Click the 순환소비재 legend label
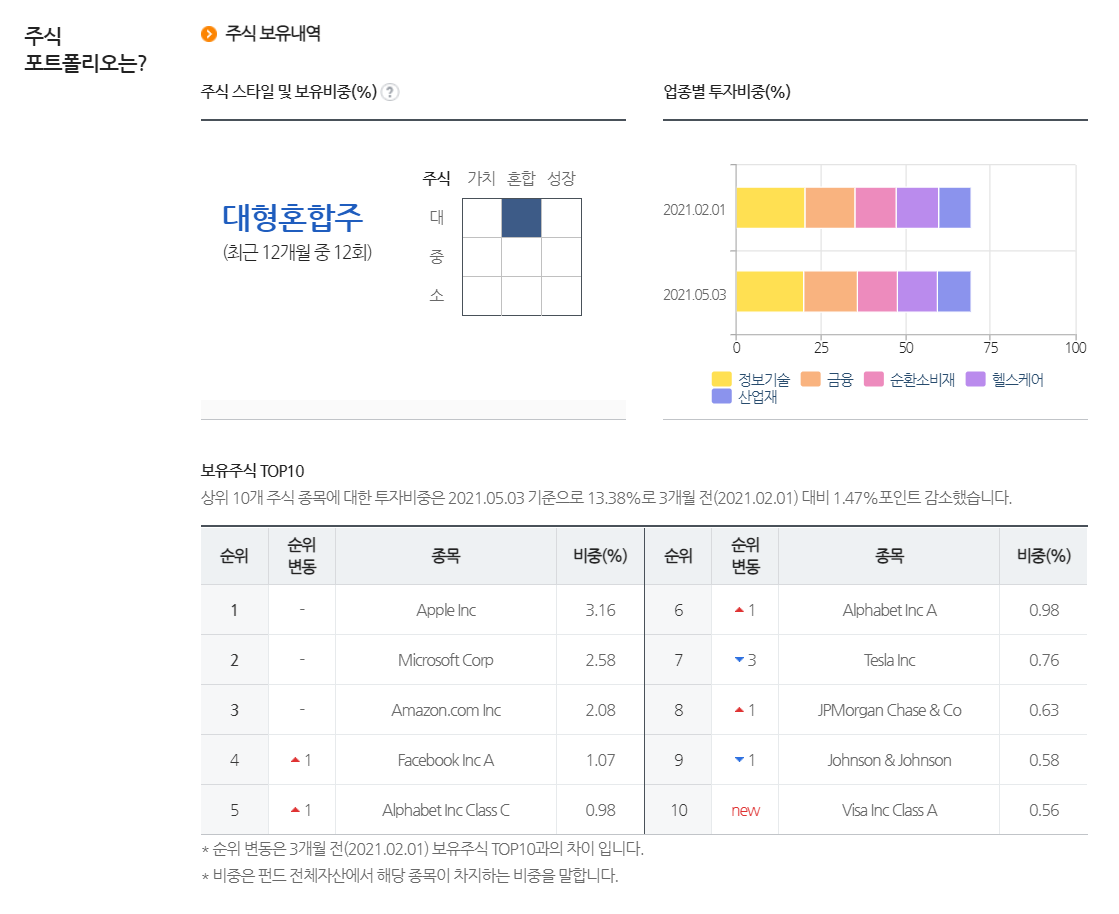 pyautogui.click(x=922, y=380)
